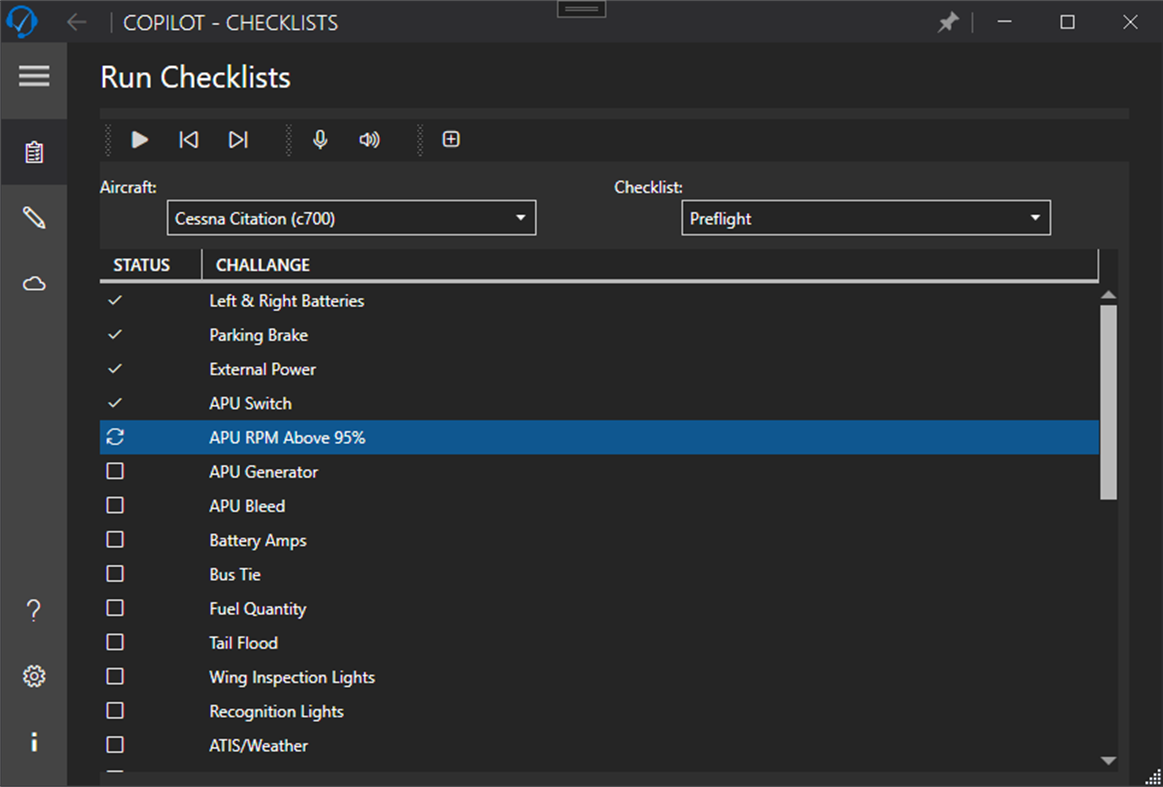Screen dimensions: 1163x787
Task: Open the Aircraft dropdown showing Cessna Citation
Action: point(351,217)
